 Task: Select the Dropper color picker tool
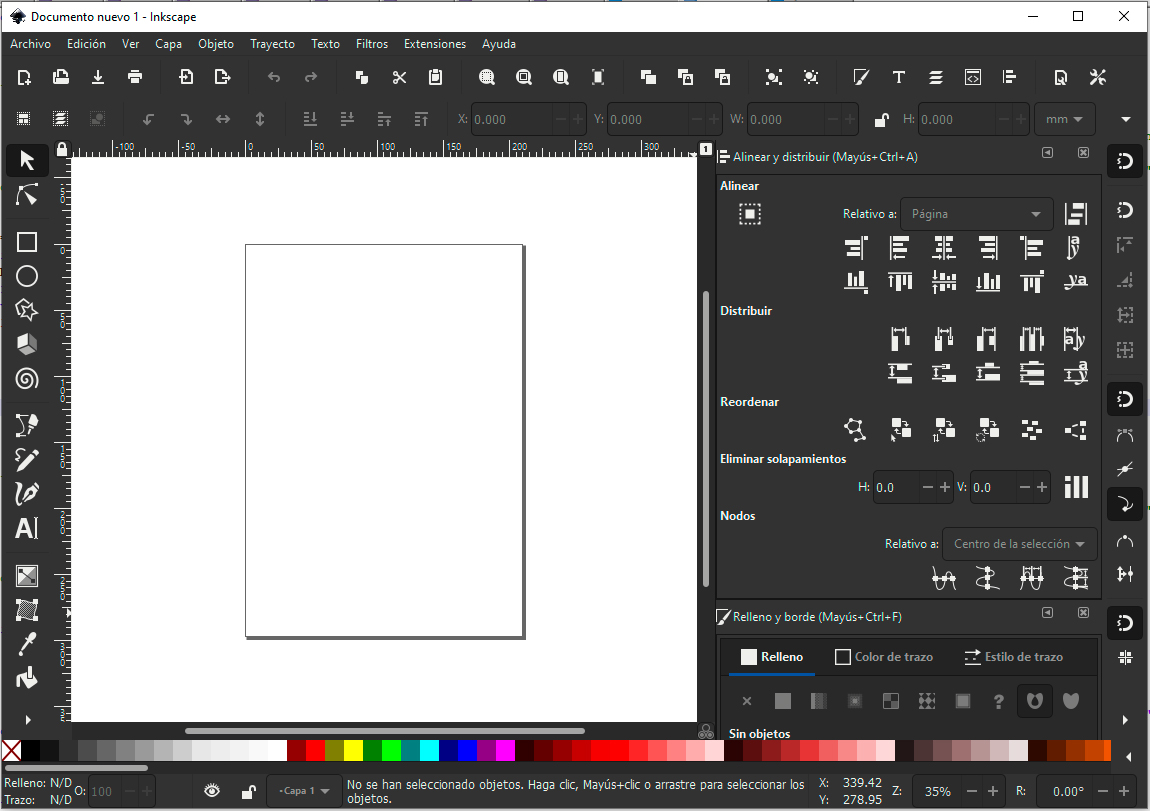[x=27, y=643]
